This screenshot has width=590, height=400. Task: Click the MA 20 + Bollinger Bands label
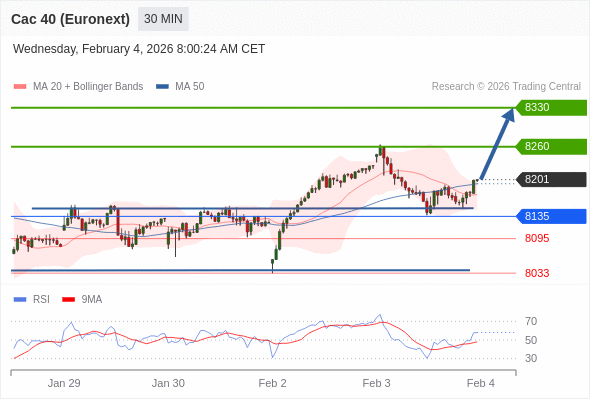(x=88, y=87)
